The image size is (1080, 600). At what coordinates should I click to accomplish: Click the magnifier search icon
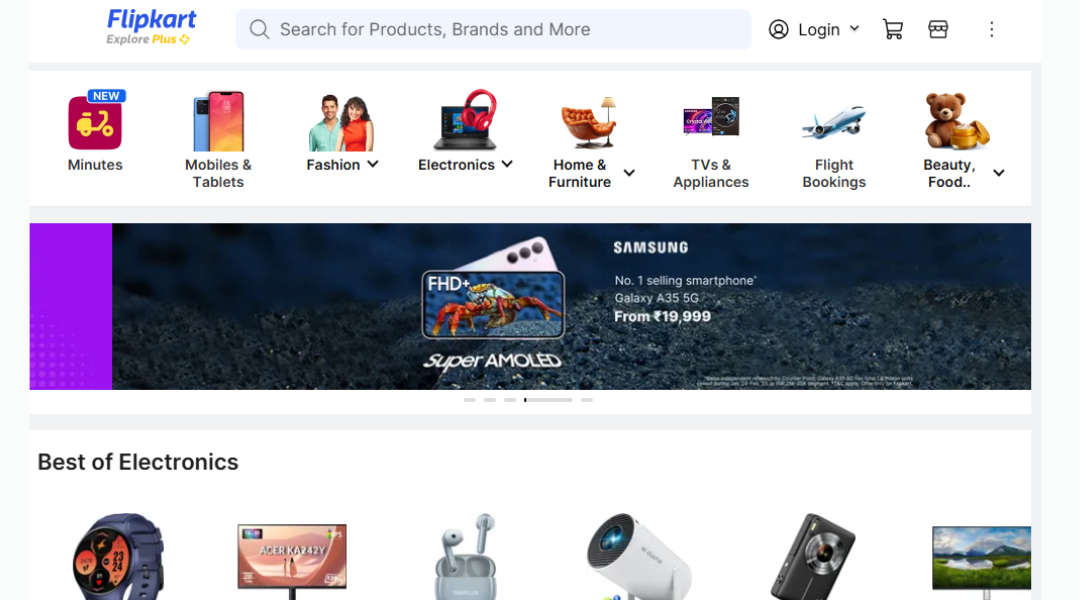[x=259, y=29]
